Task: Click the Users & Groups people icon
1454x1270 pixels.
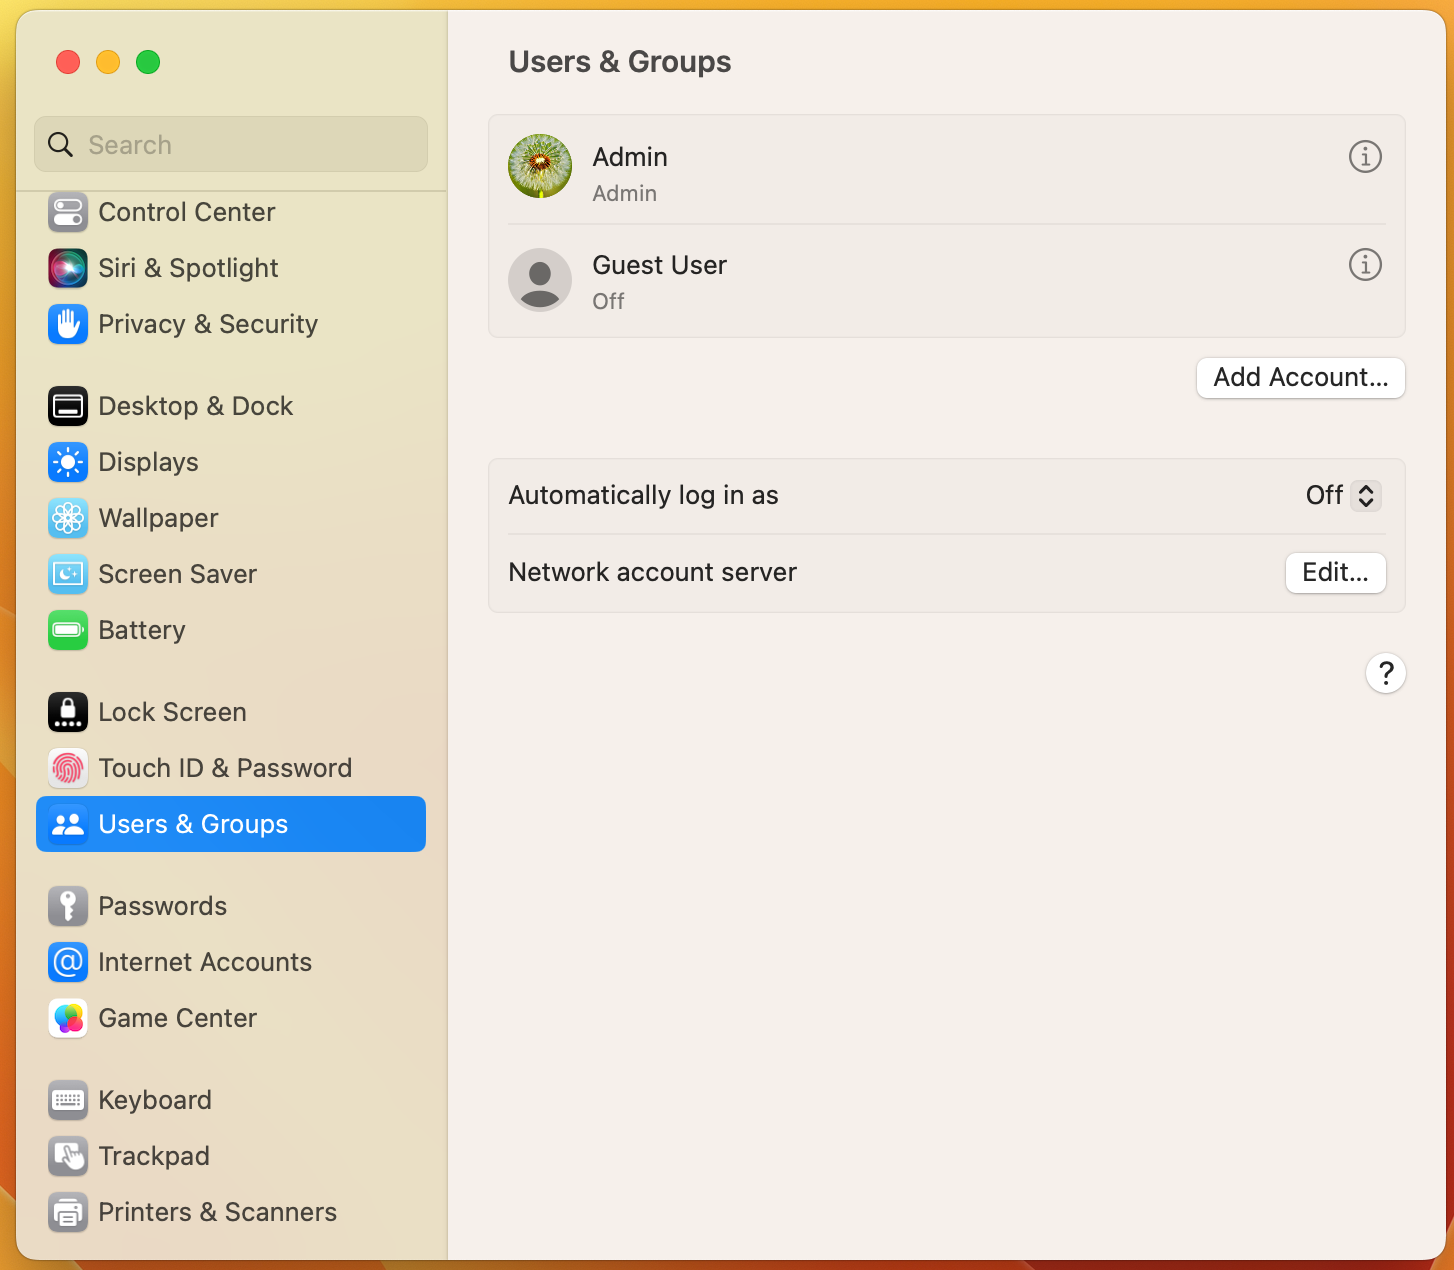Action: pyautogui.click(x=68, y=824)
